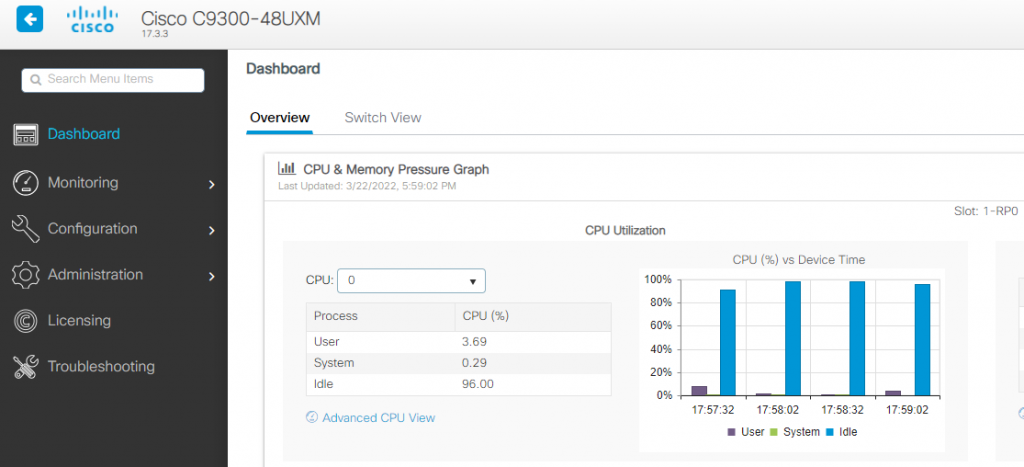Screen dimensions: 1024x467
Task: Open the Configuration menu label
Action: pos(92,229)
